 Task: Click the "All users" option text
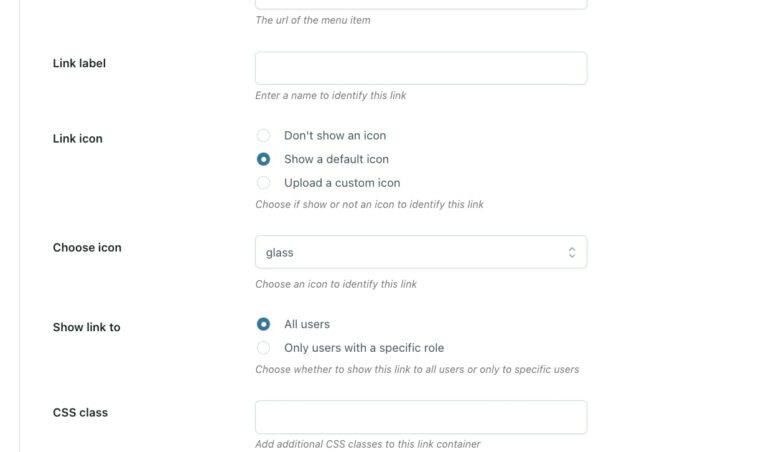(307, 324)
